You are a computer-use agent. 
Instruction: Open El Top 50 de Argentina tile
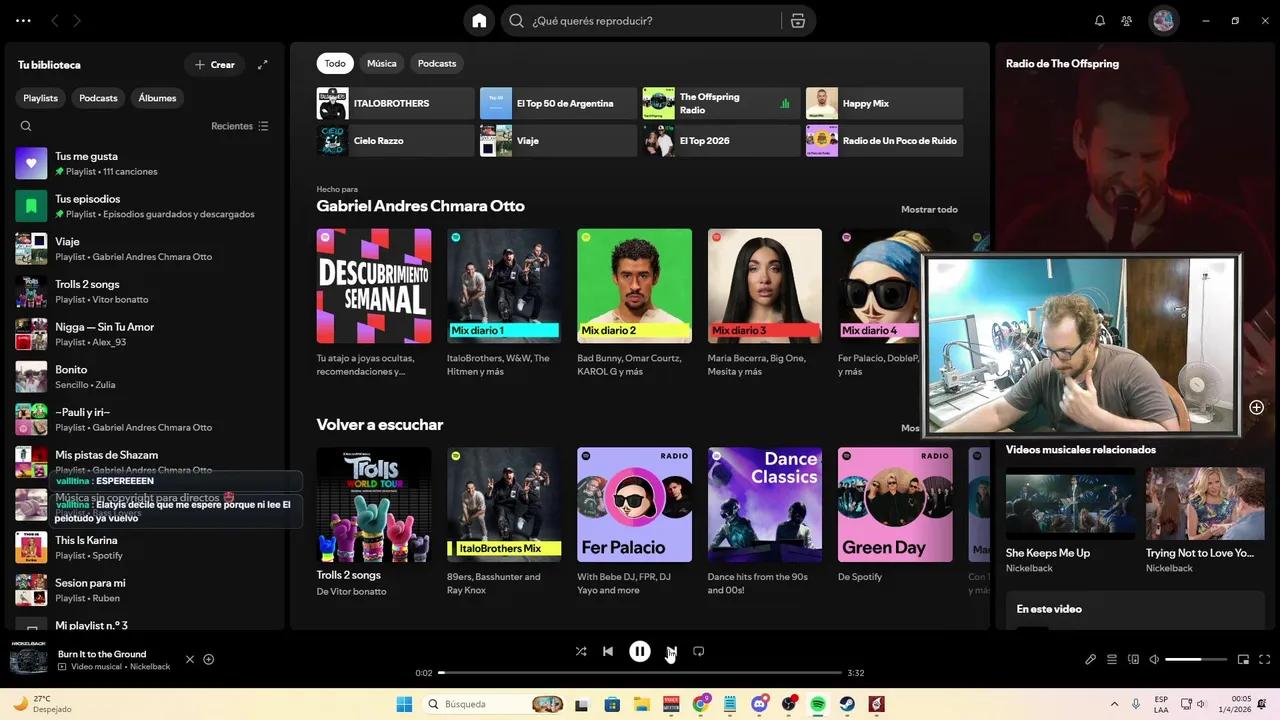[x=558, y=103]
